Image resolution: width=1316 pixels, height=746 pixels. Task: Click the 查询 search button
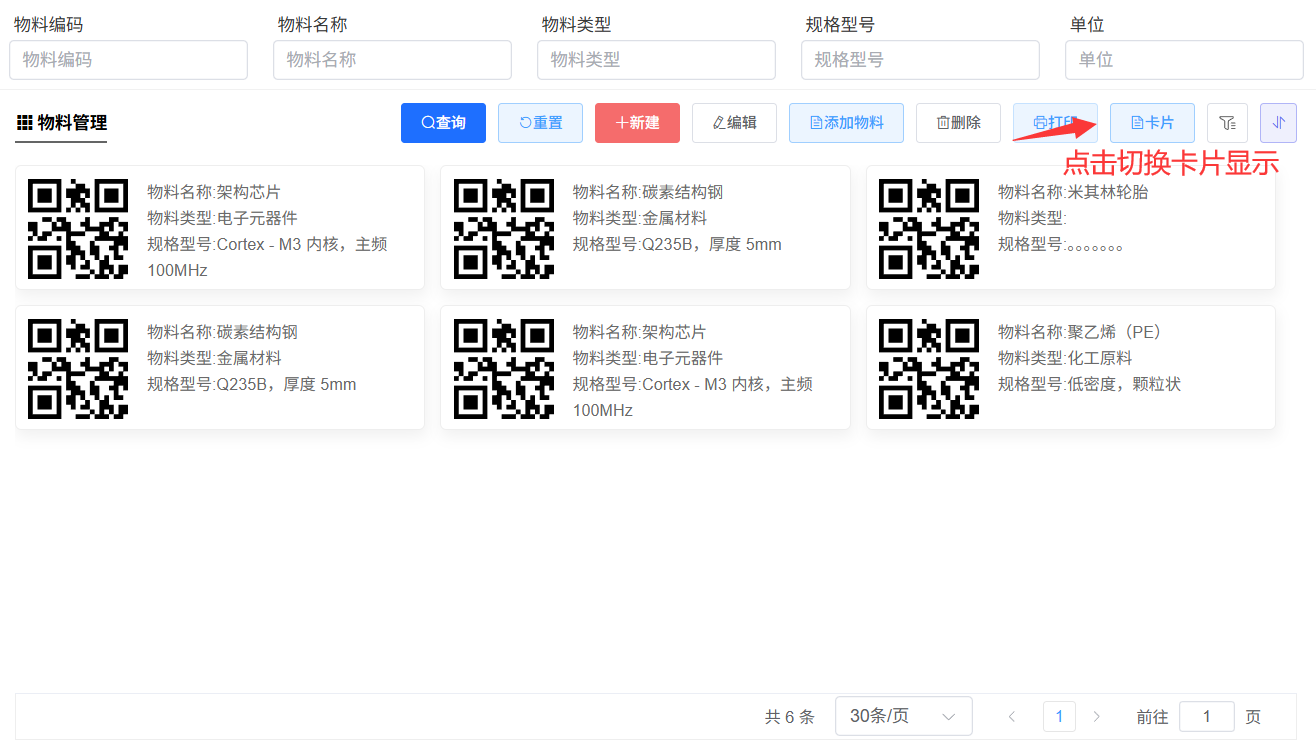click(443, 123)
